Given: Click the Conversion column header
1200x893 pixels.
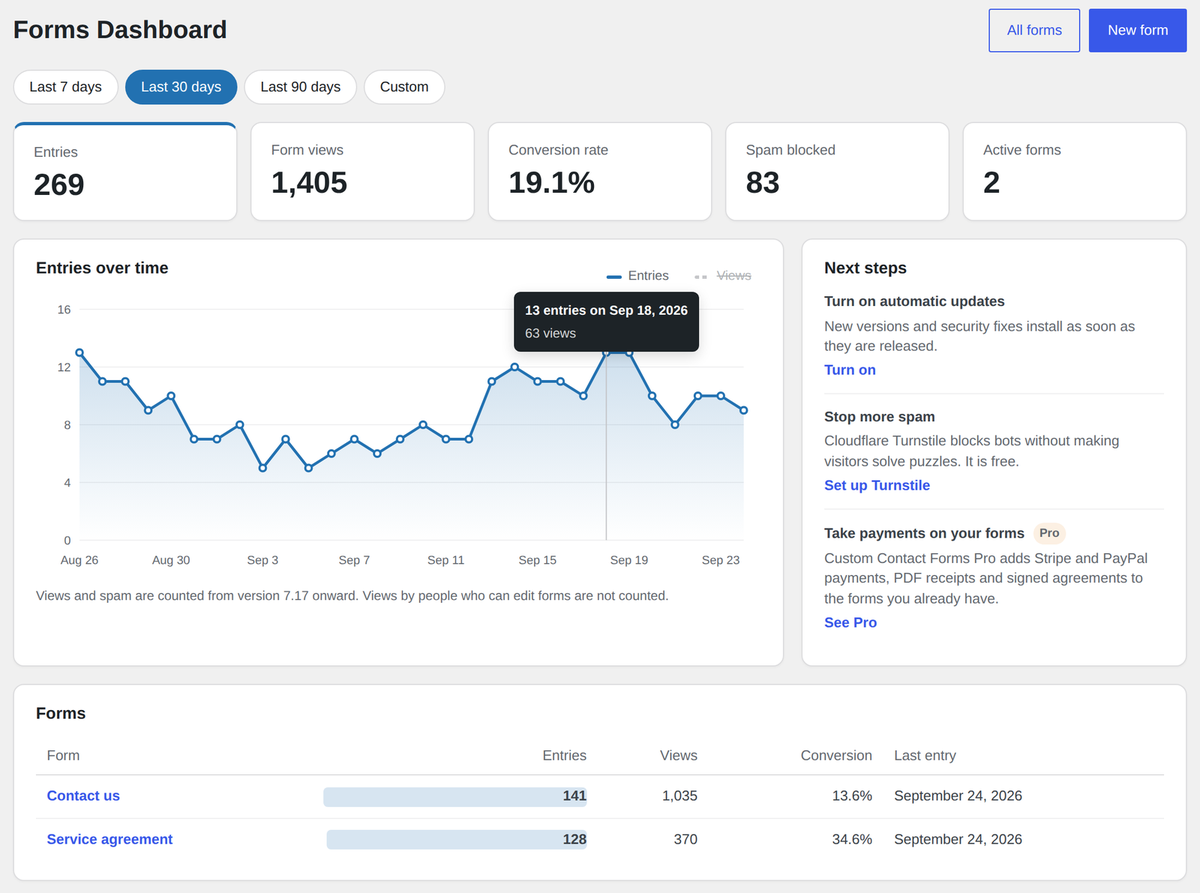Looking at the screenshot, I should (x=836, y=755).
